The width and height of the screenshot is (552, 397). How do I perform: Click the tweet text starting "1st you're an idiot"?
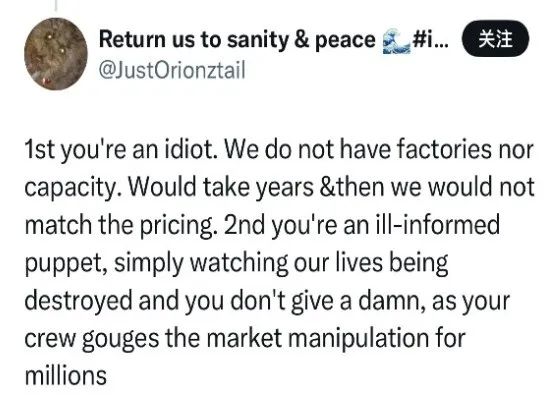pos(279,263)
